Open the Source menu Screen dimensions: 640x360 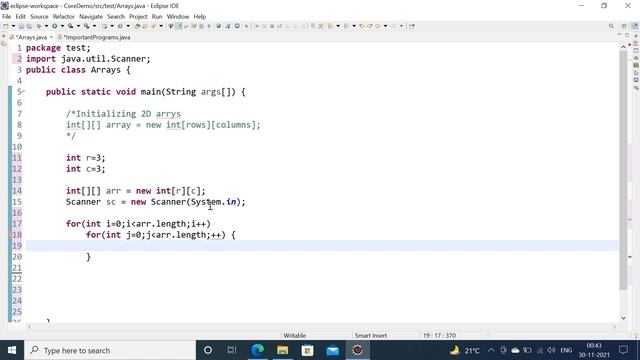(x=39, y=17)
